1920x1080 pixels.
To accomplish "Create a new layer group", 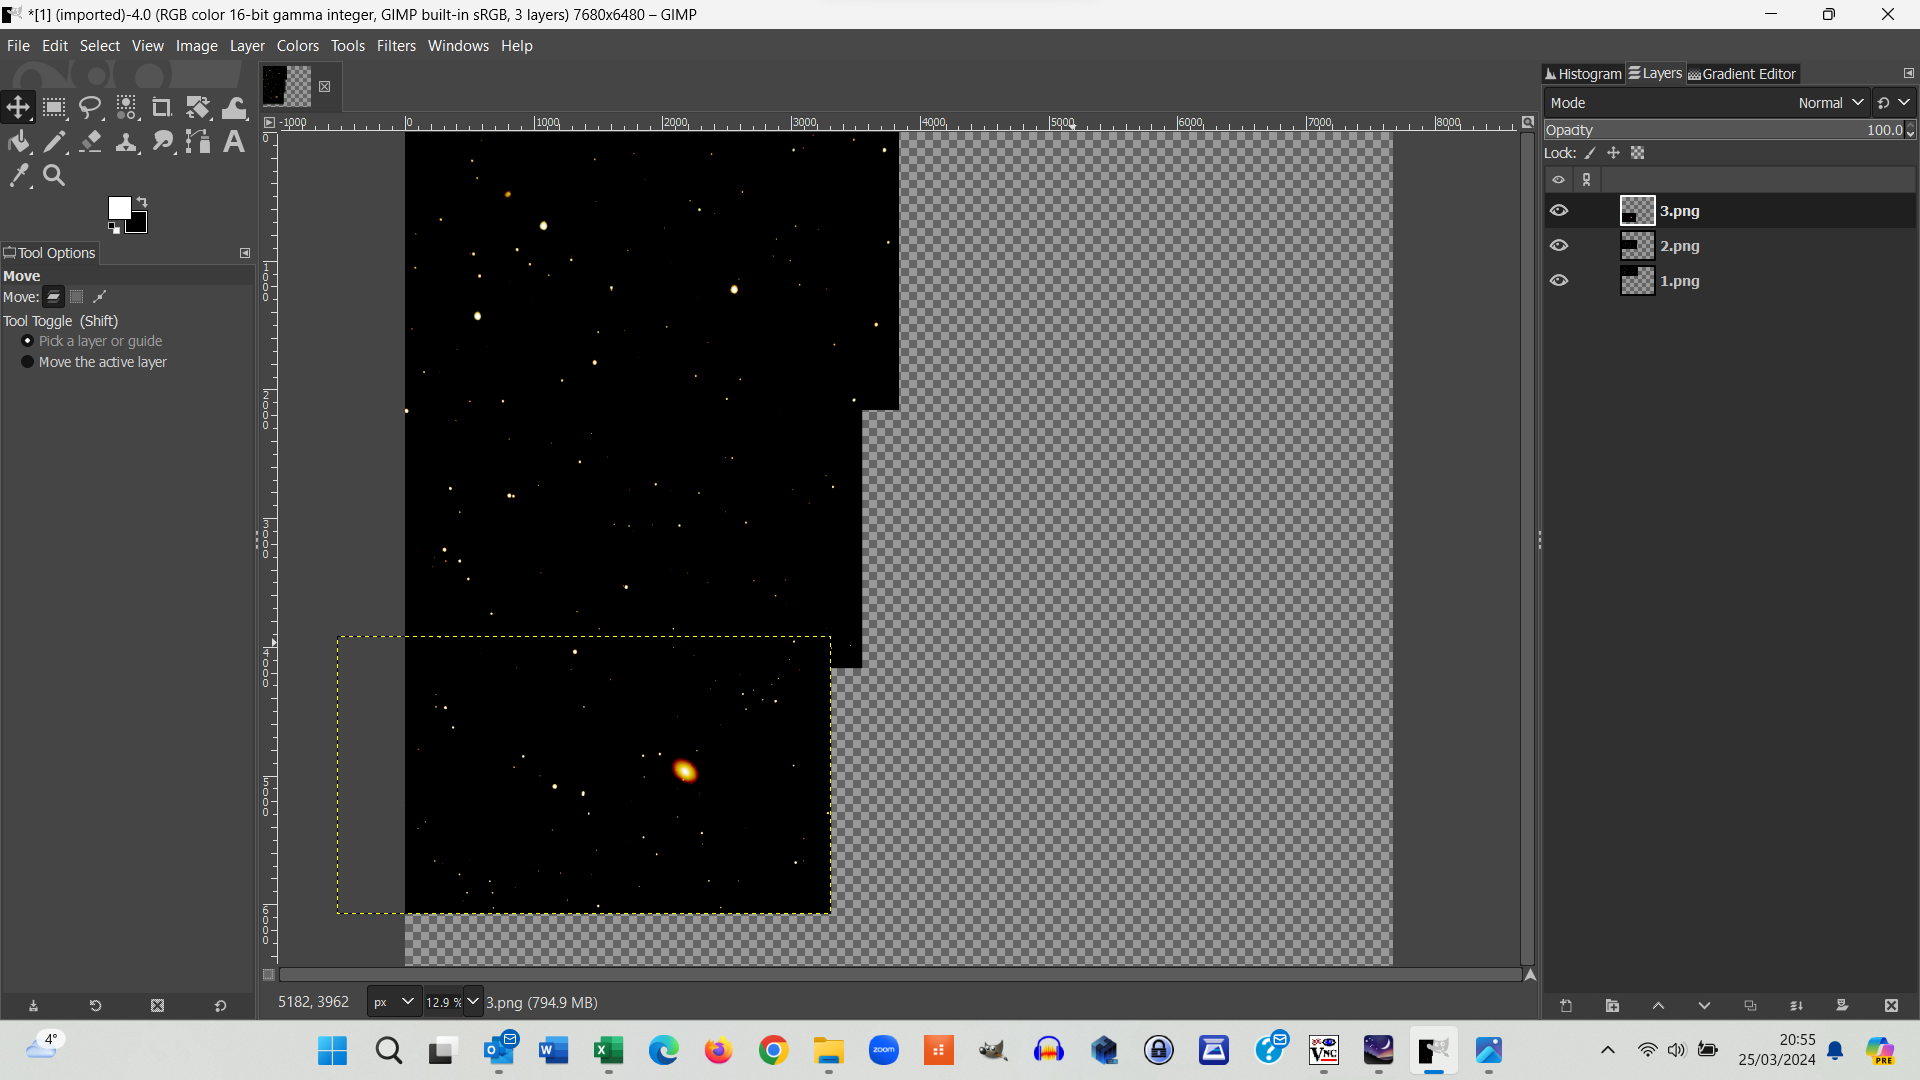I will [x=1612, y=1006].
